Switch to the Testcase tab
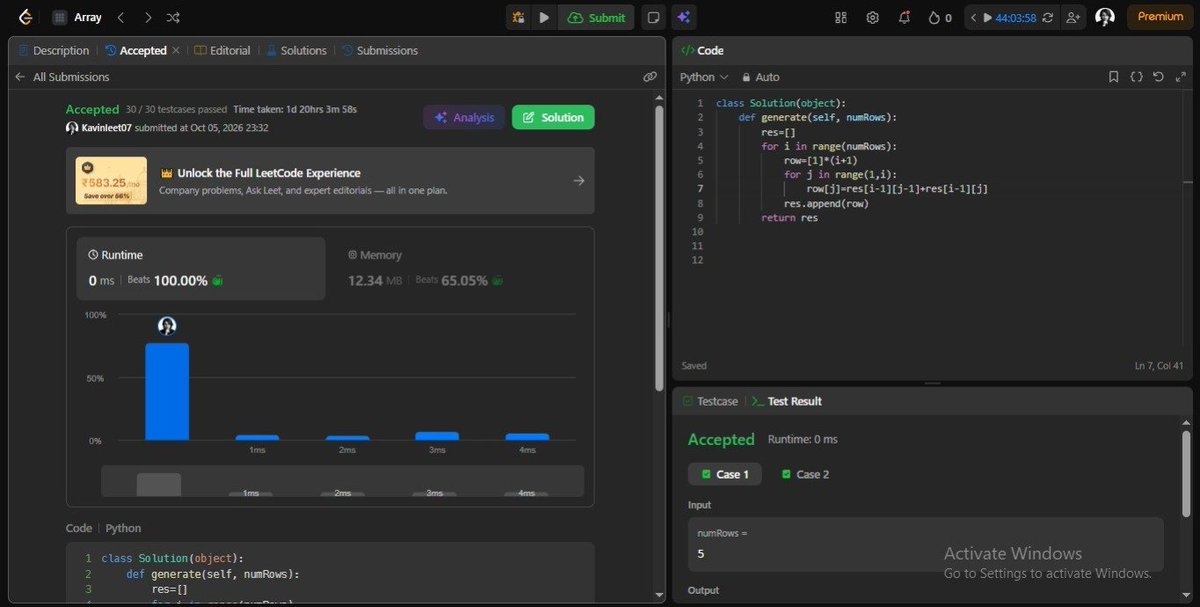The width and height of the screenshot is (1200, 607). pos(711,401)
